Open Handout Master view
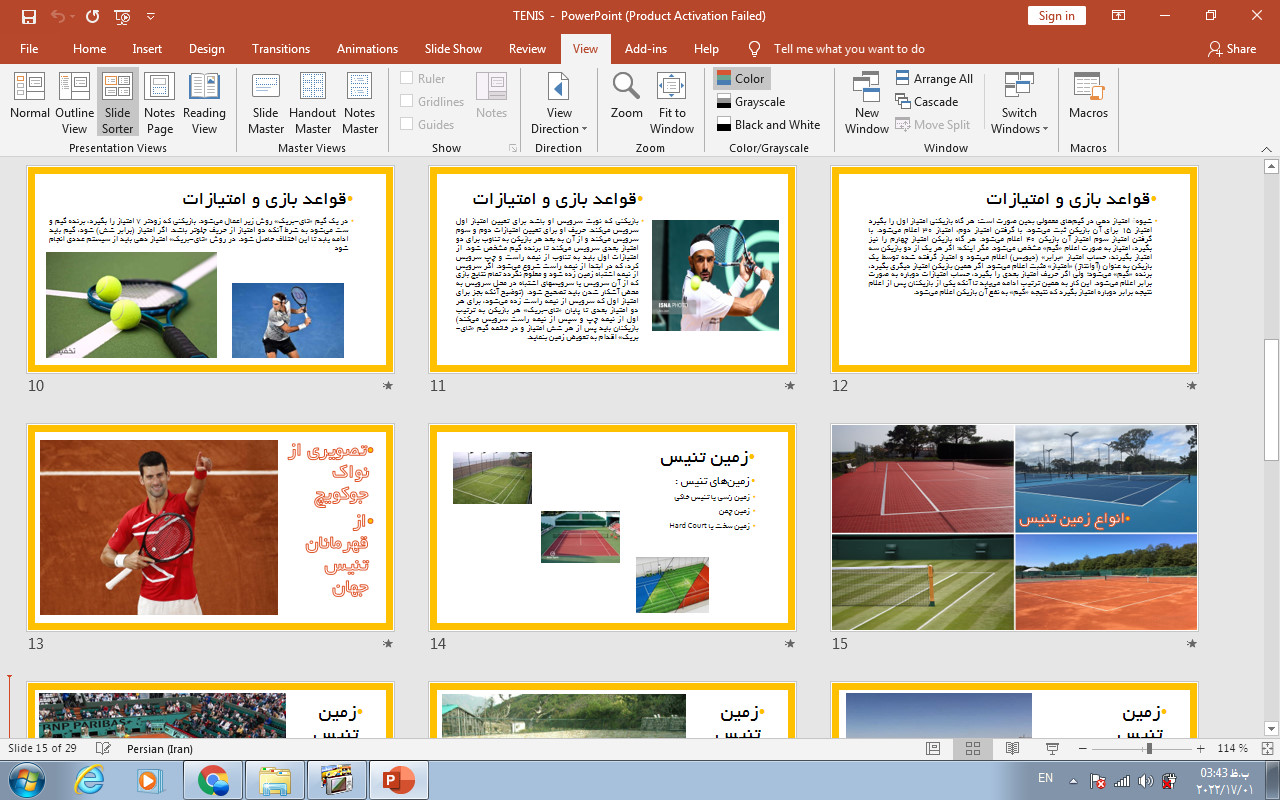 point(312,100)
